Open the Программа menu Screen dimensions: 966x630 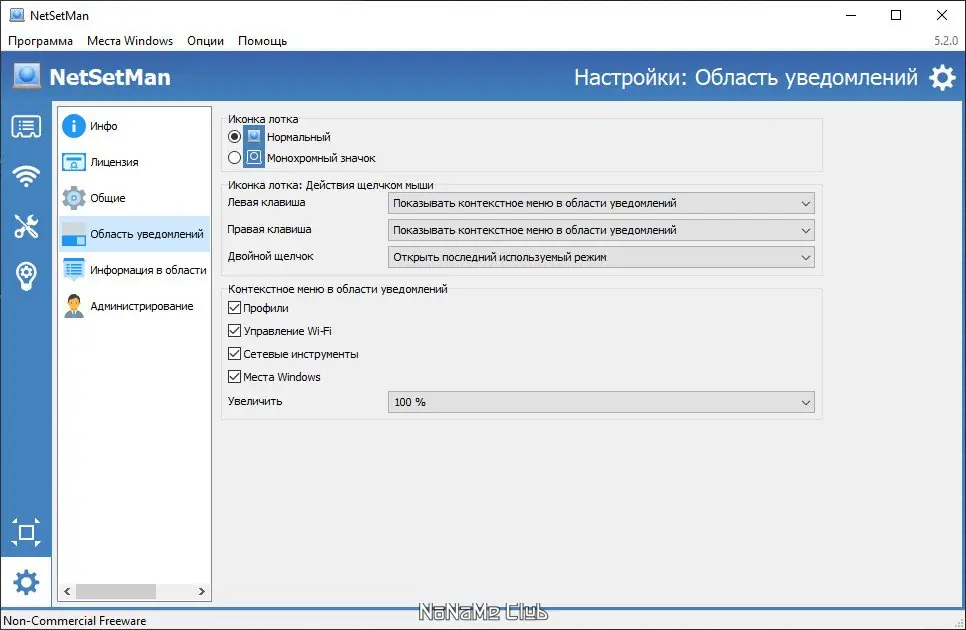tap(40, 41)
